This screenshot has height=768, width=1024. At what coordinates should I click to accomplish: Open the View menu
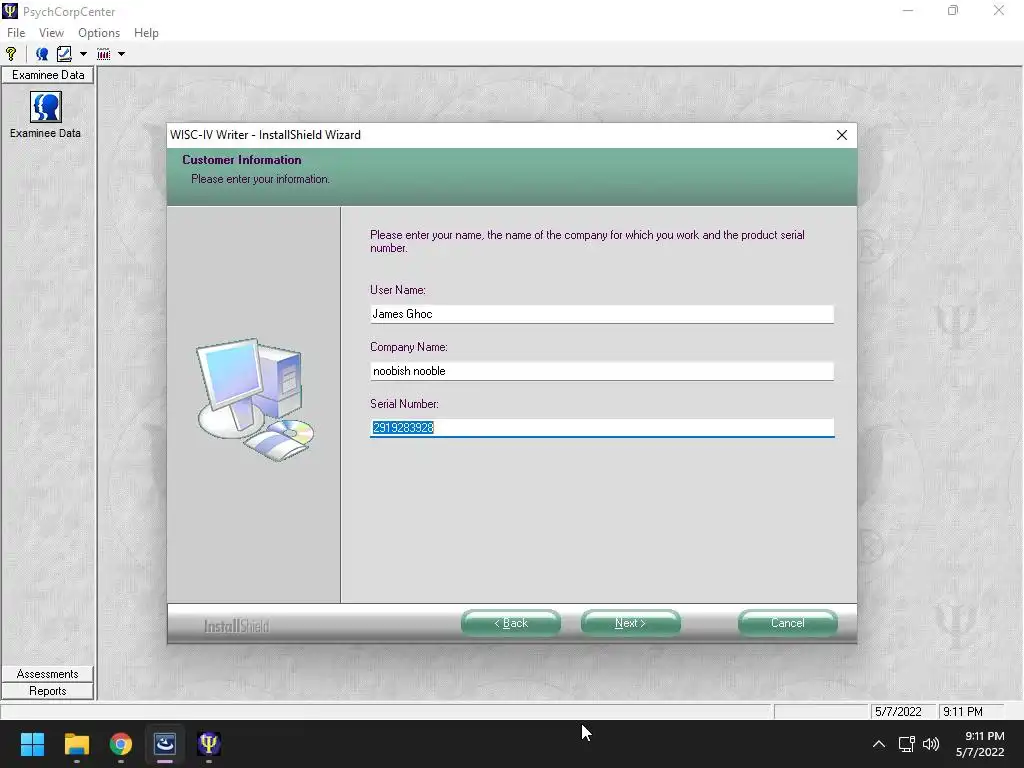51,33
